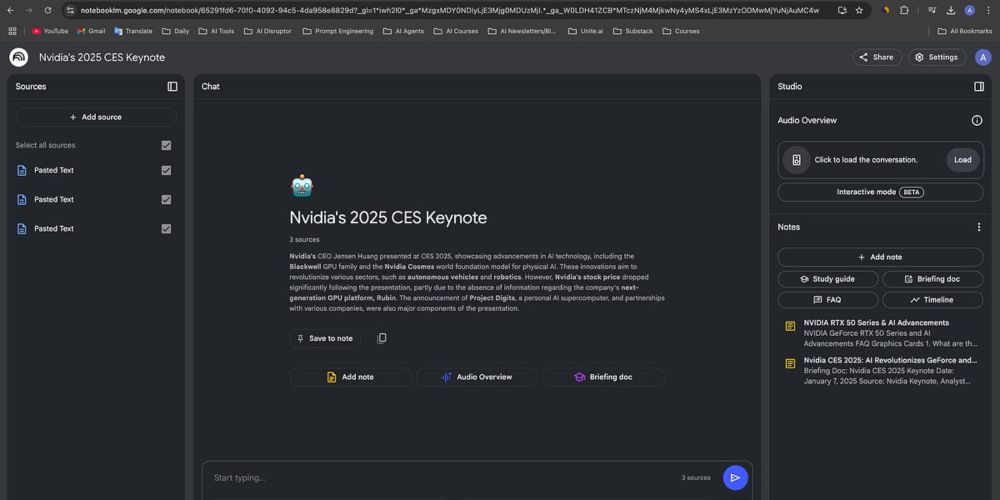Open the NVIDIA RTX 50 Series note icon
1000x500 pixels.
790,327
